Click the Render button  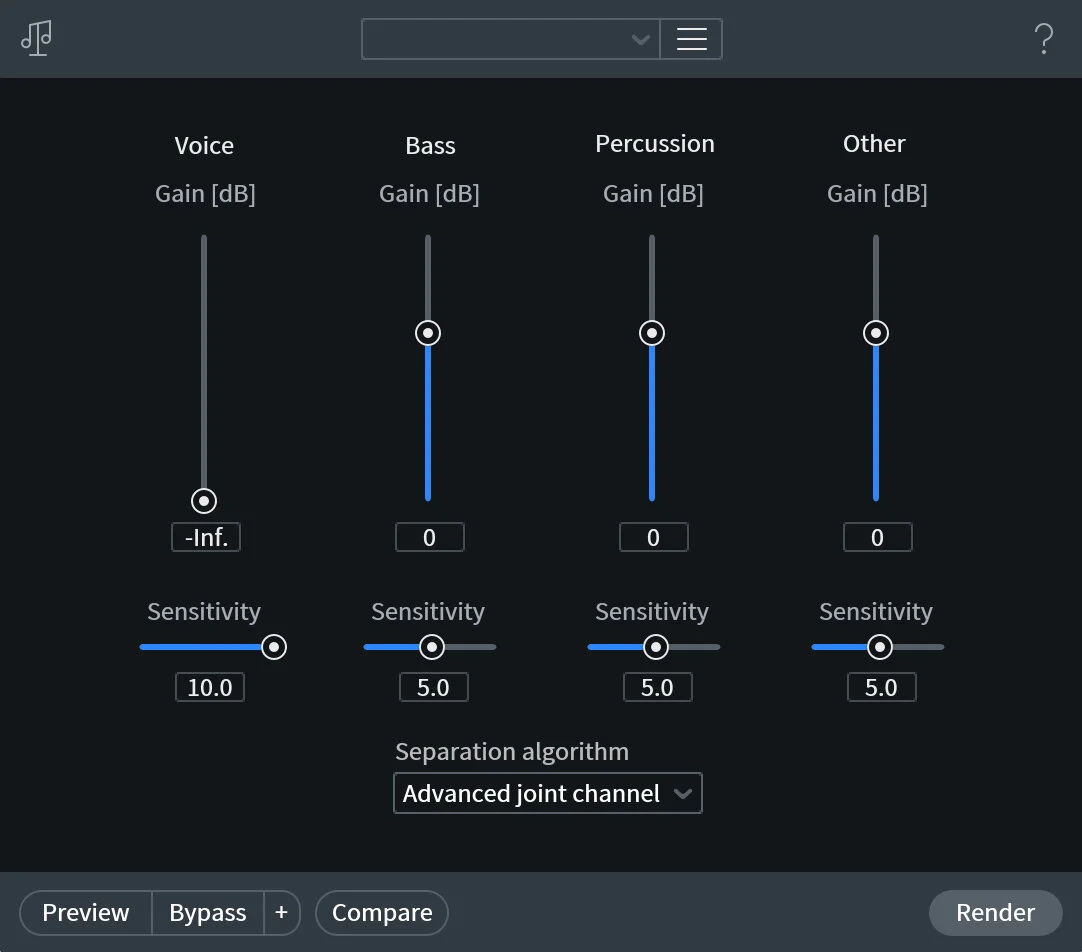click(995, 913)
